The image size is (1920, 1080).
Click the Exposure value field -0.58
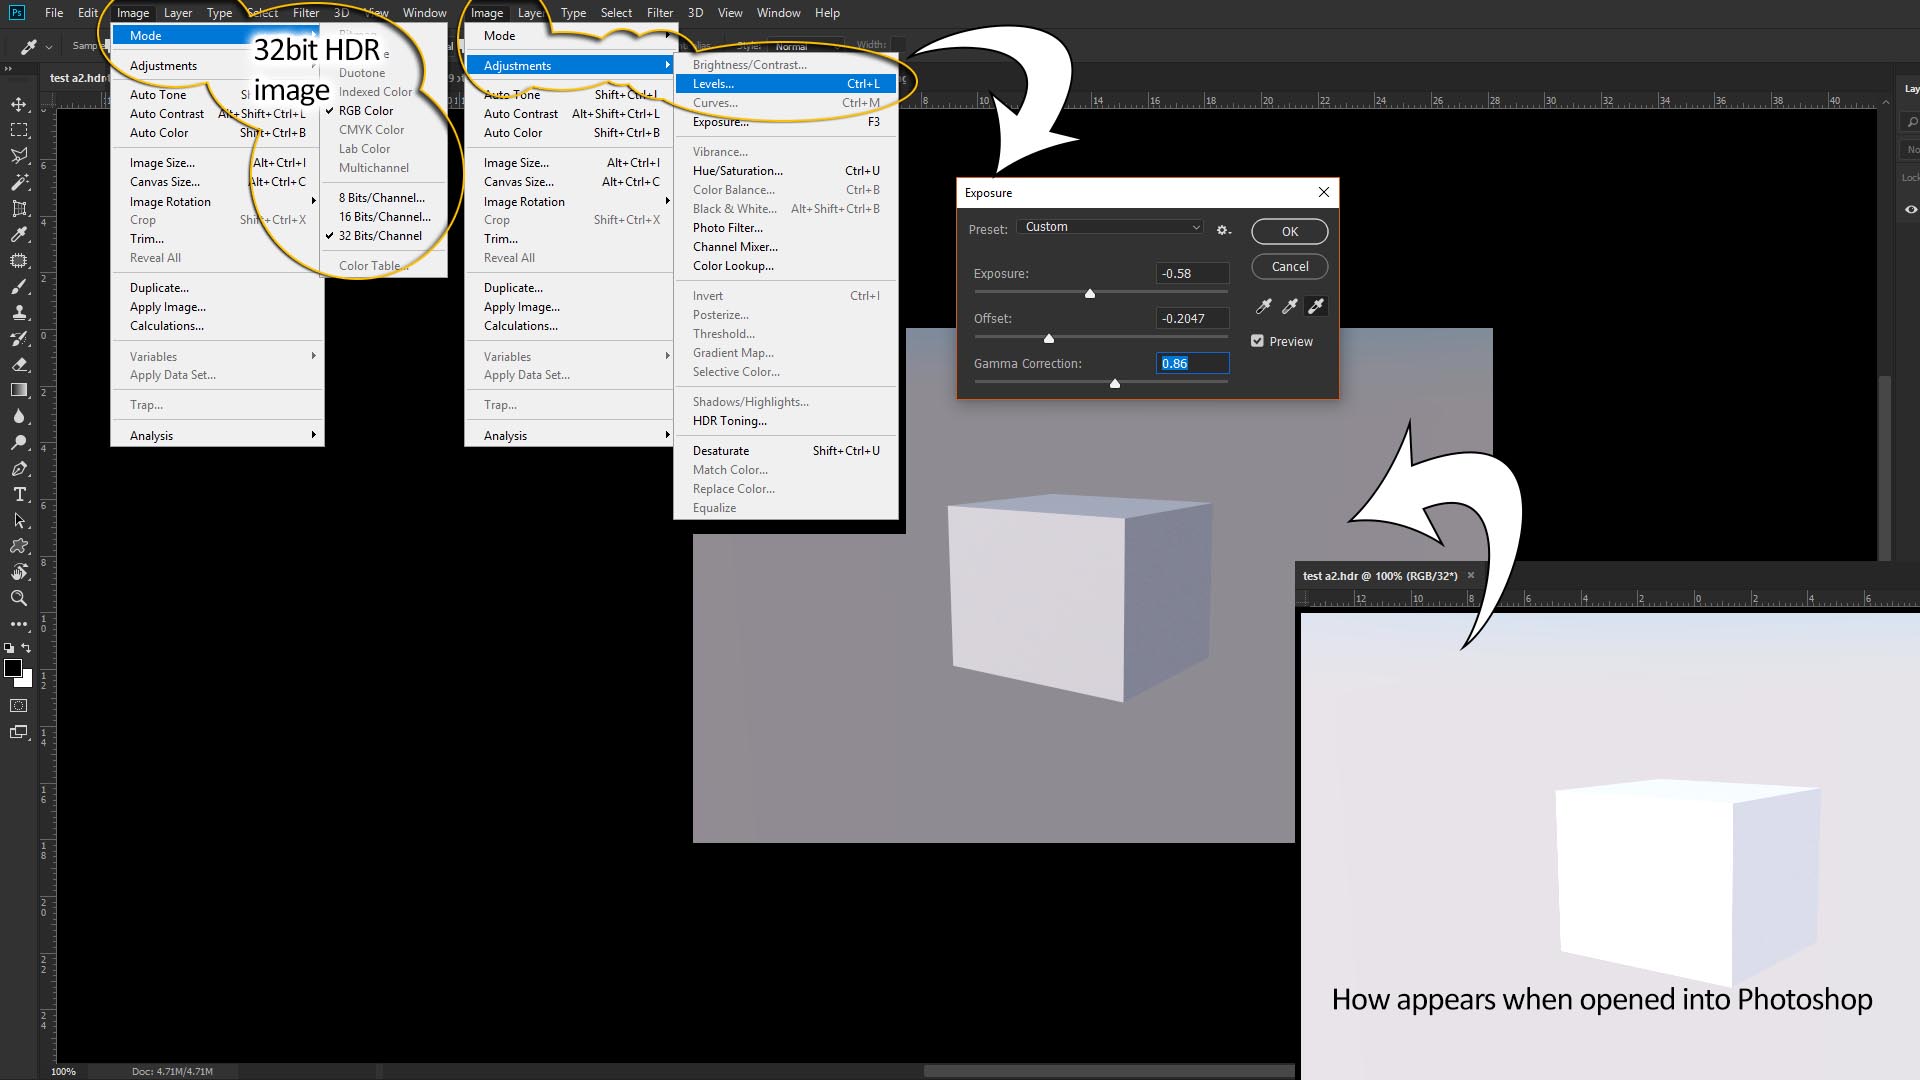tap(1192, 273)
